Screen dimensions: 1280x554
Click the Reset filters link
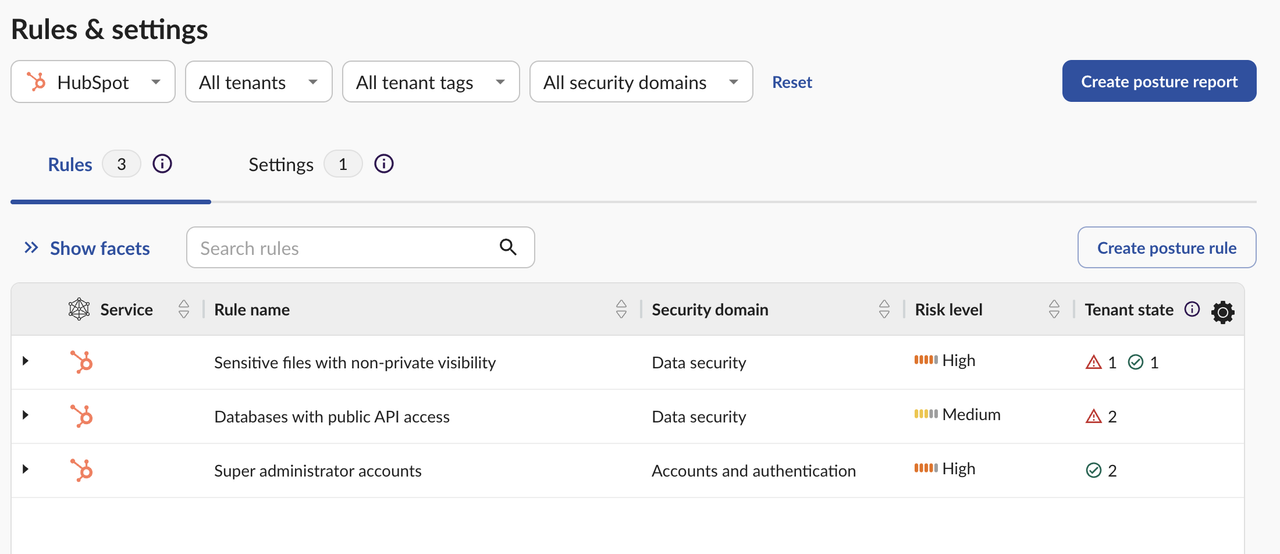point(792,82)
